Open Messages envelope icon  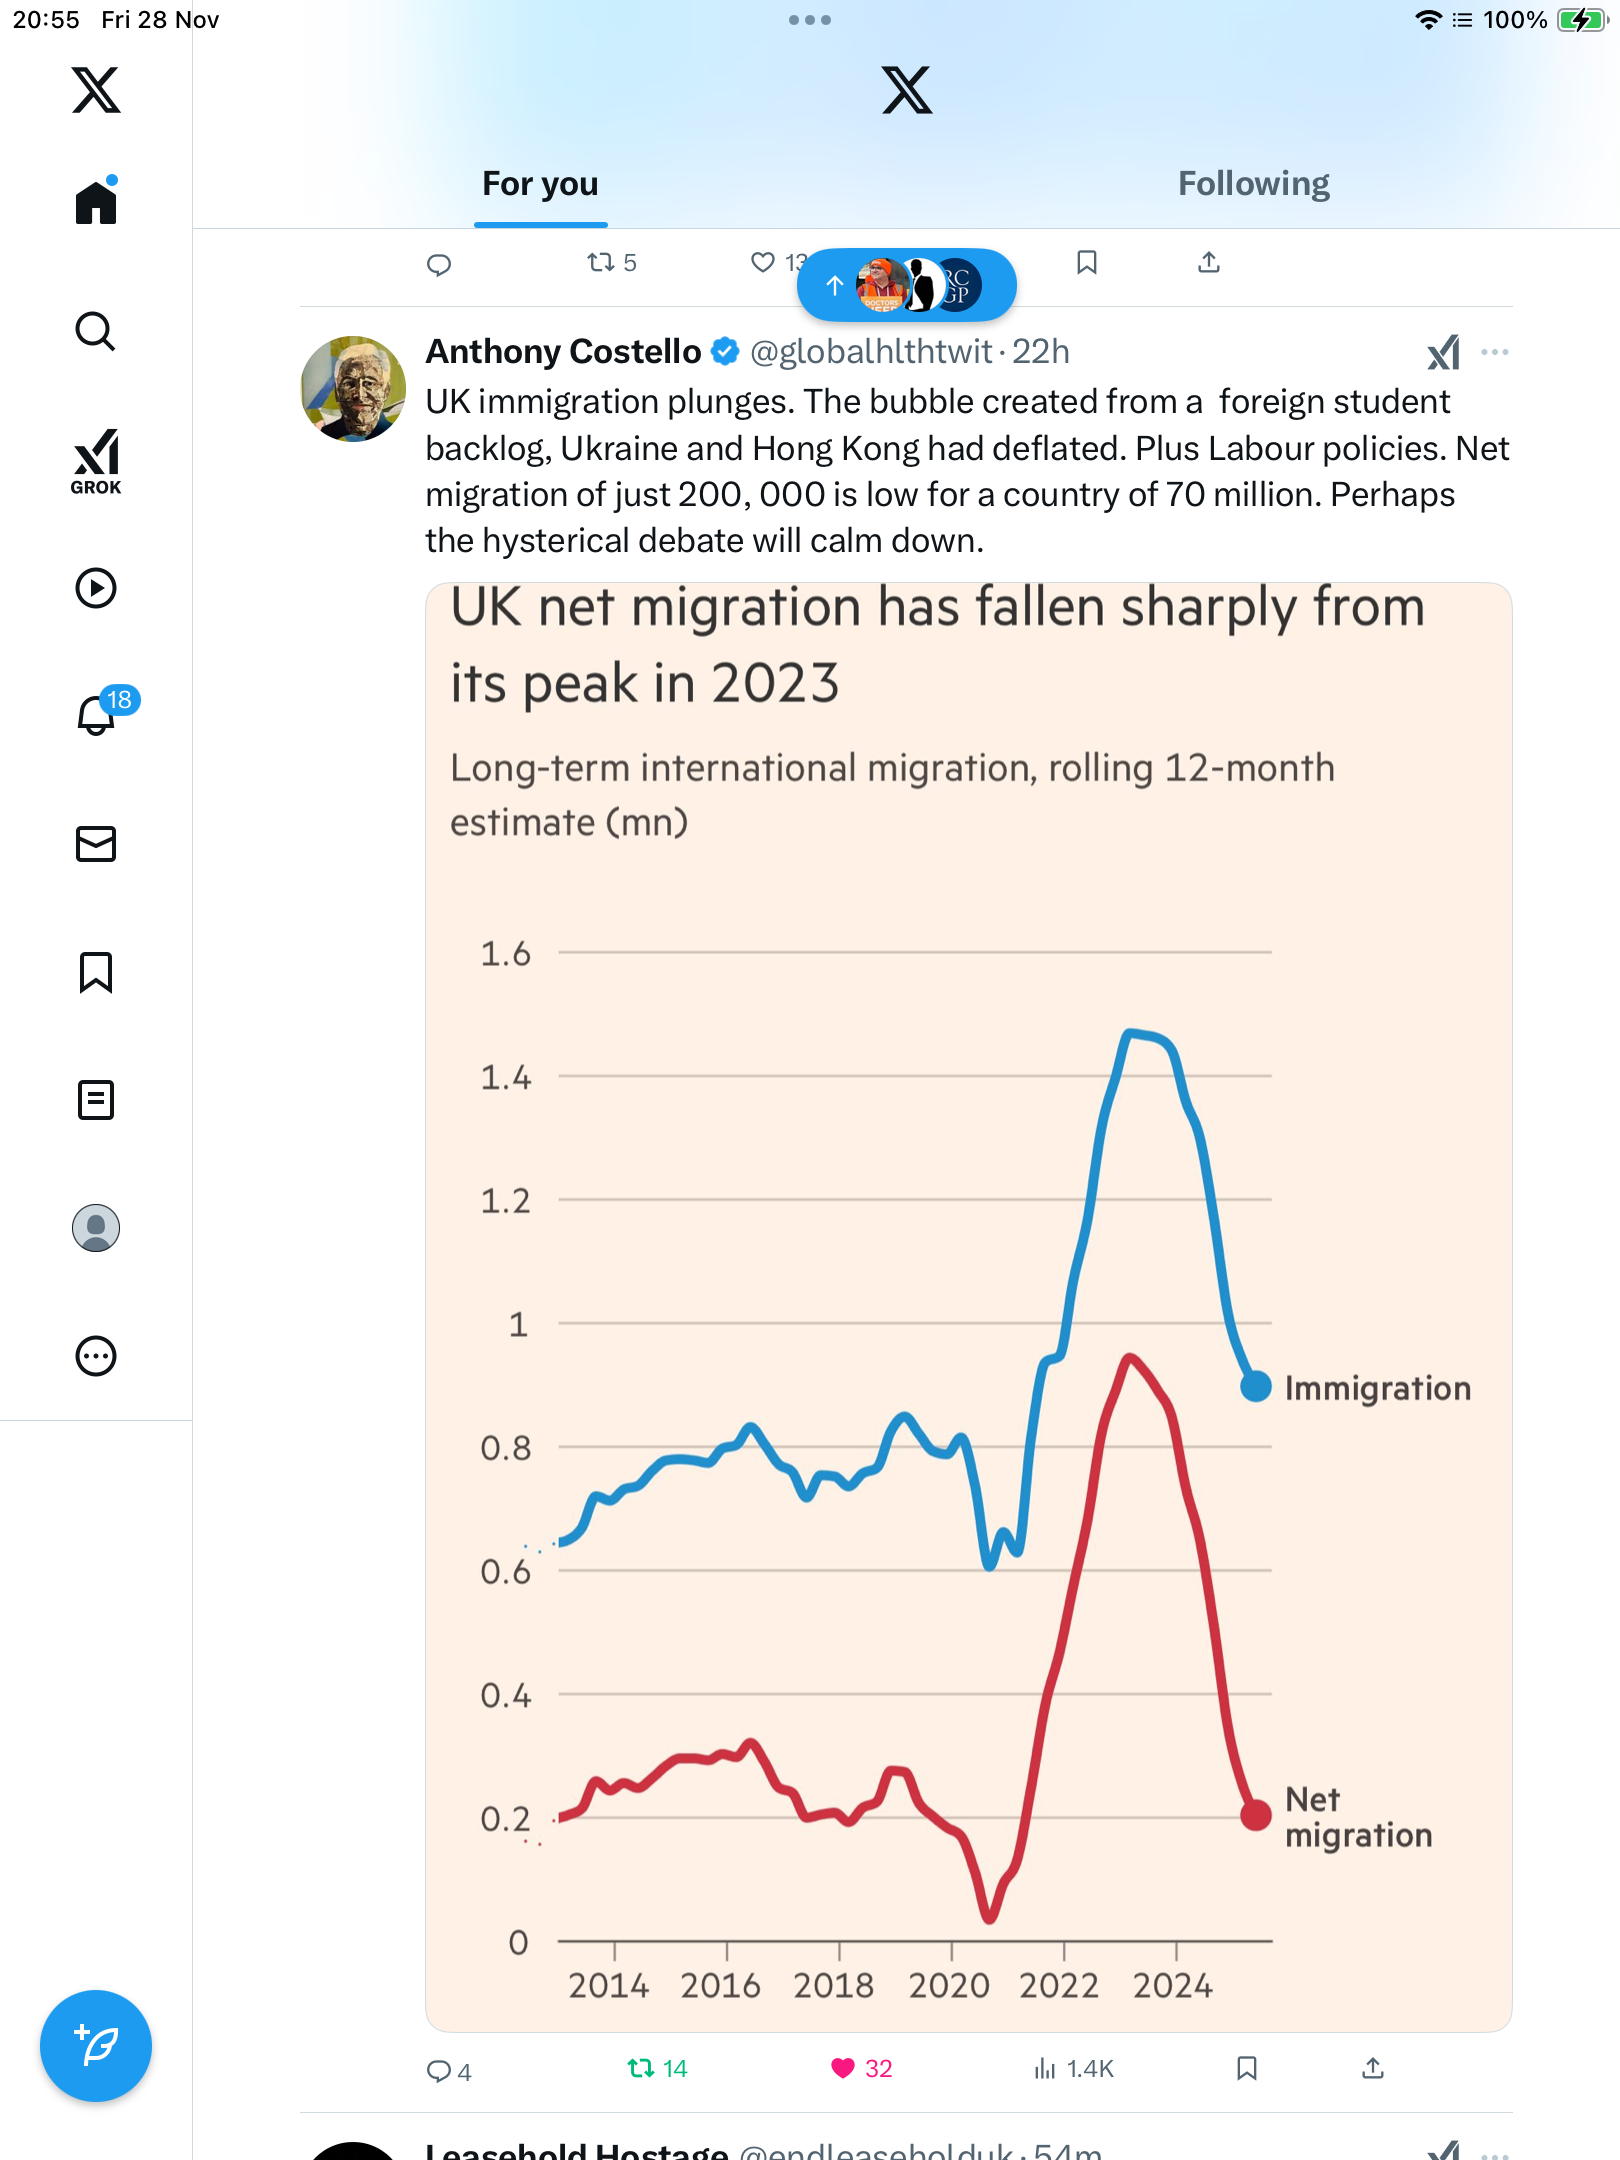pos(96,844)
